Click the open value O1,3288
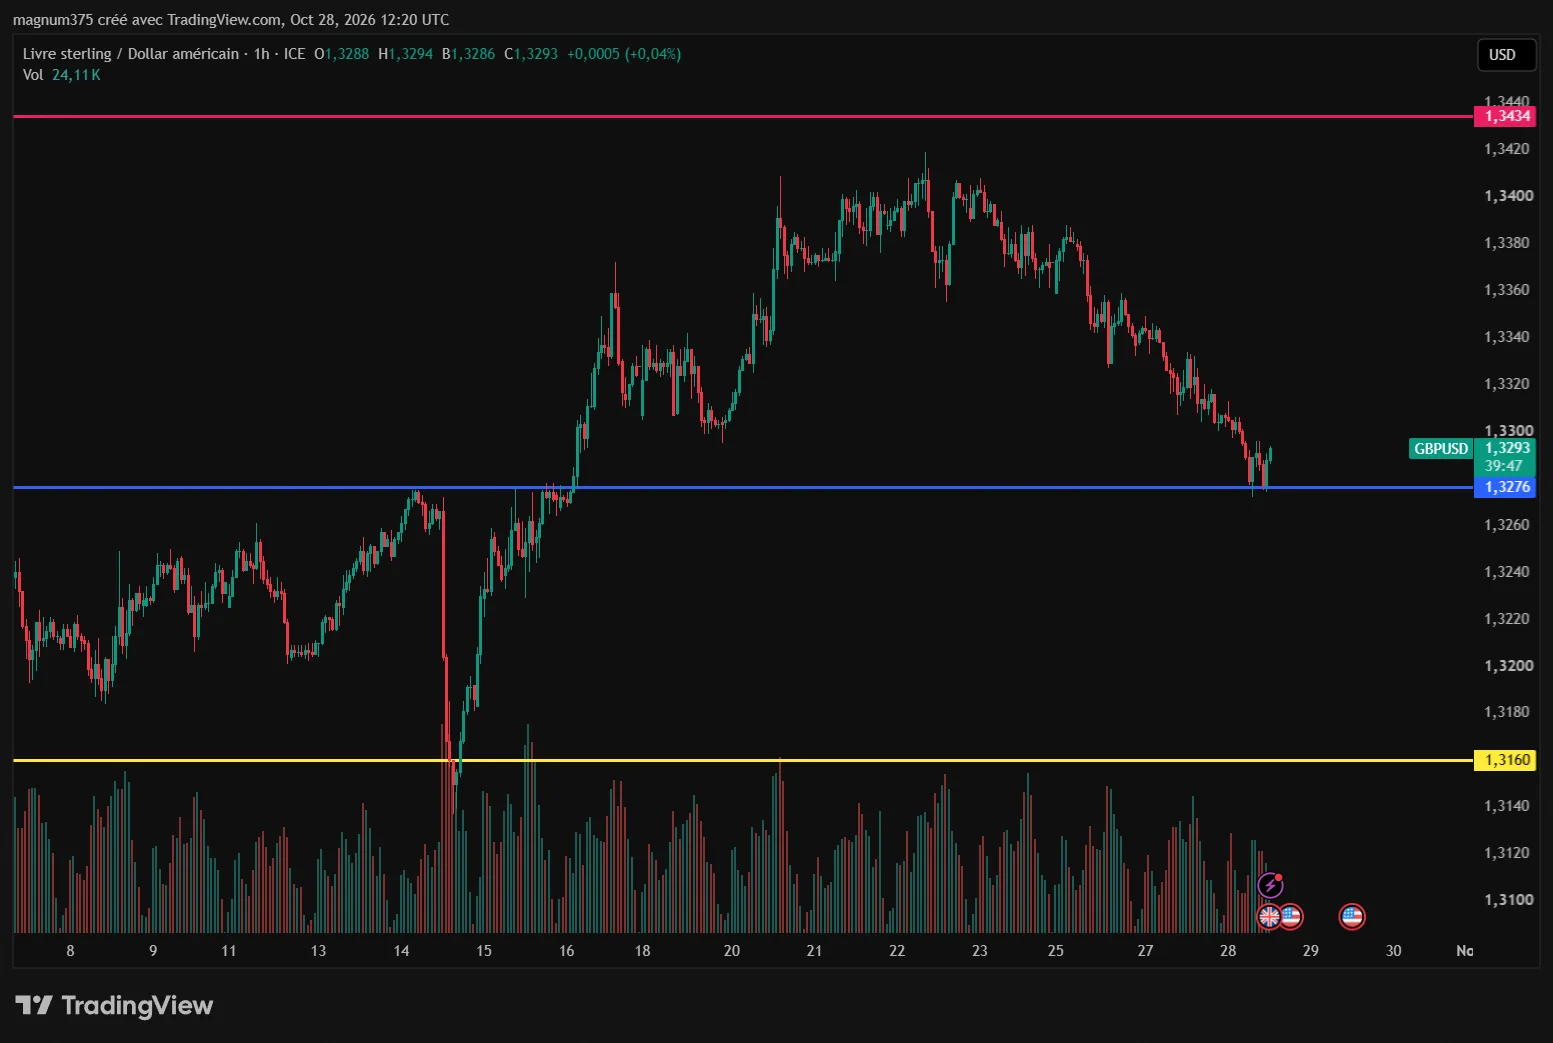1553x1043 pixels. pos(341,54)
